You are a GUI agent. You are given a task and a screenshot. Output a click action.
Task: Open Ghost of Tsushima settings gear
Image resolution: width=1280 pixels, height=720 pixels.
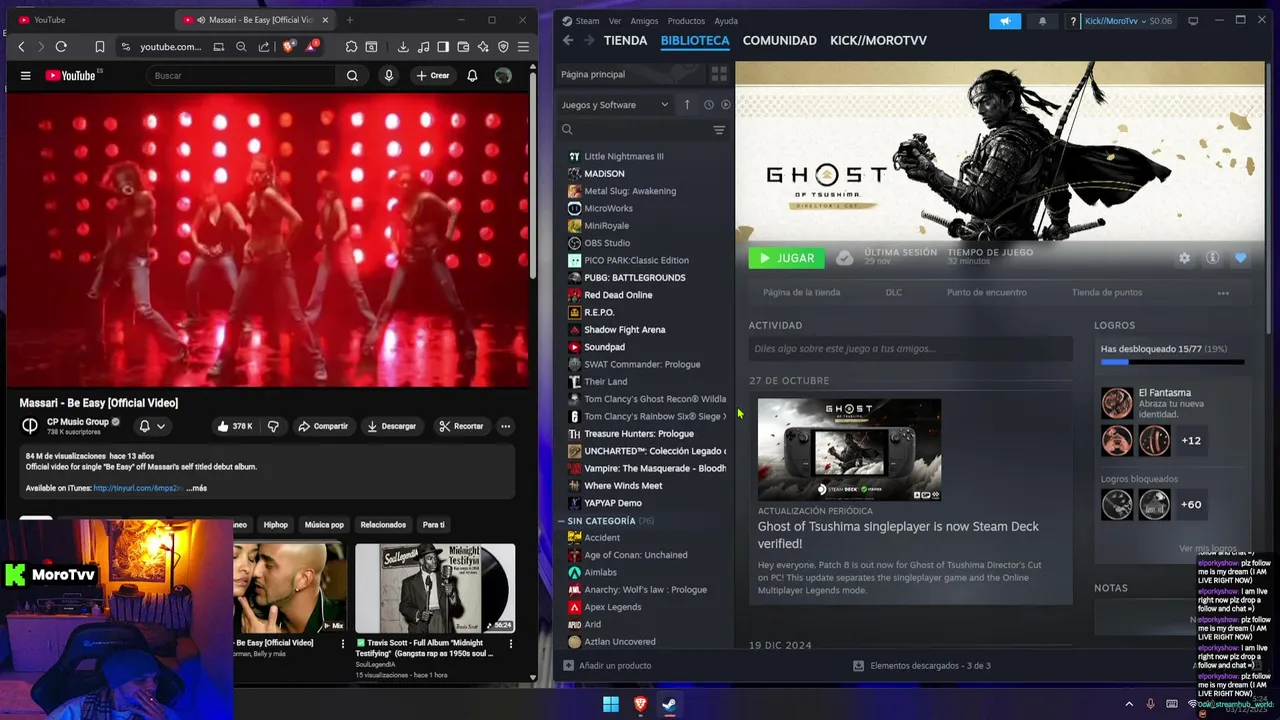tap(1185, 258)
